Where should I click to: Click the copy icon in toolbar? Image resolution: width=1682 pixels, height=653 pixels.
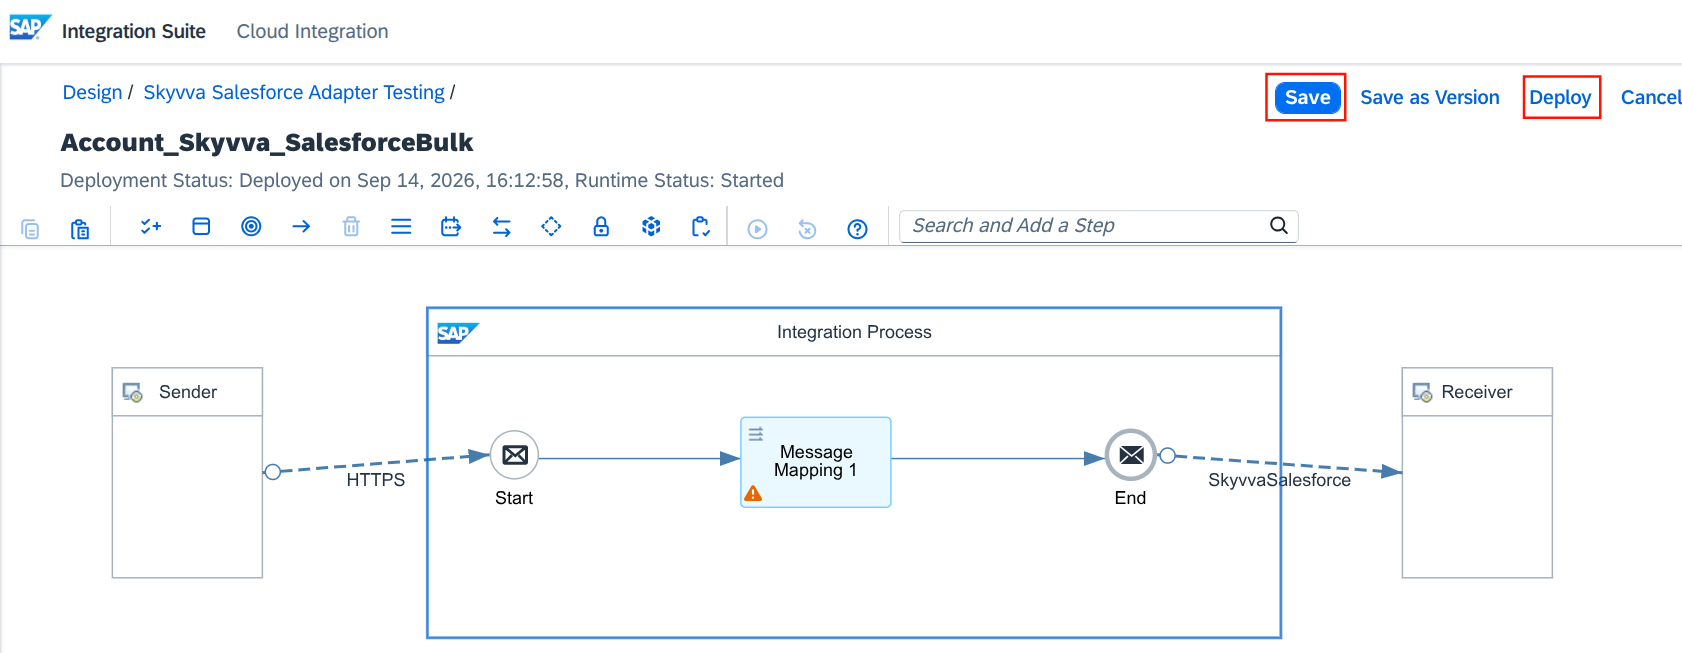[x=30, y=229]
